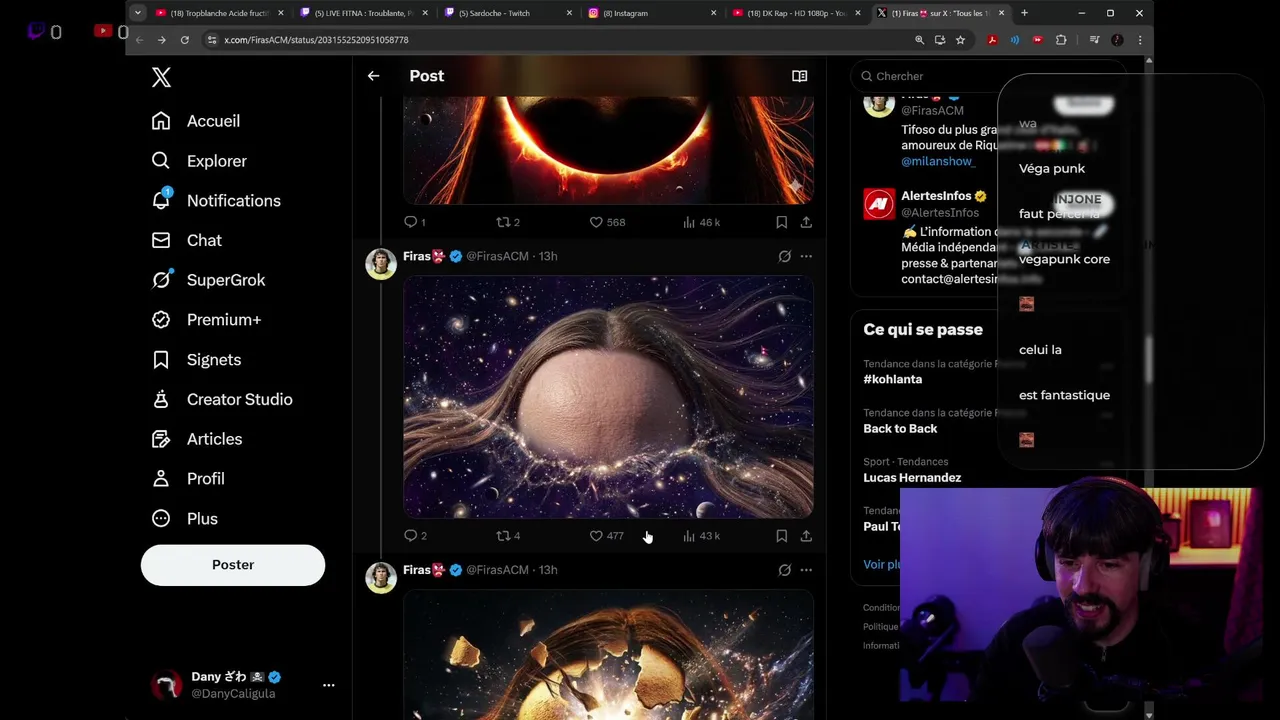Open Grok icon on the Firas post above the exploding egg image
The width and height of the screenshot is (1280, 720).
(785, 570)
